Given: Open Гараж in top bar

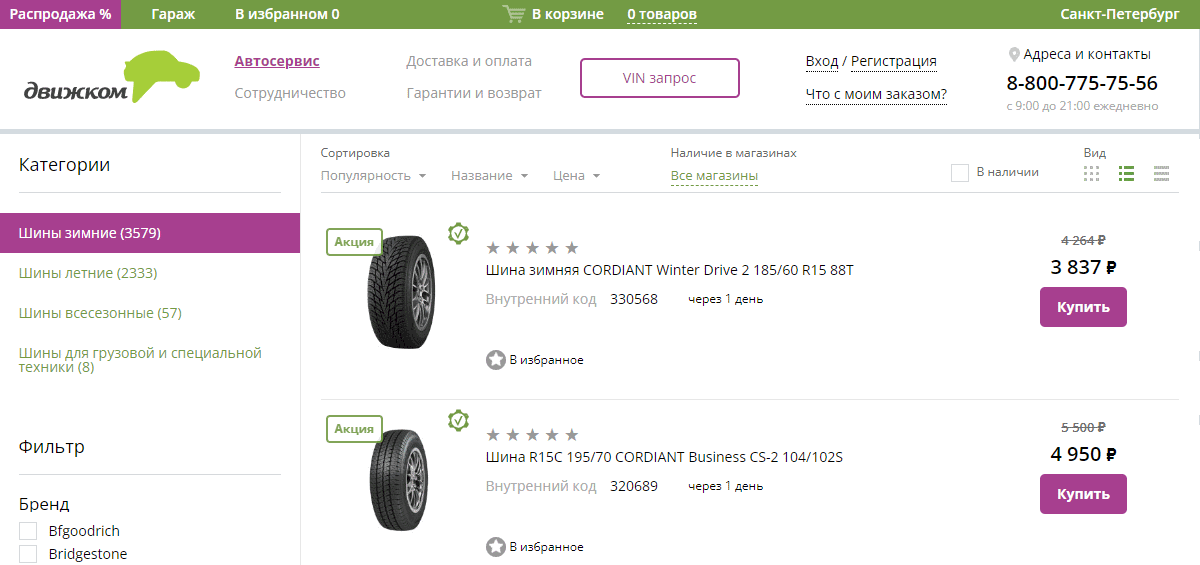Looking at the screenshot, I should (173, 14).
